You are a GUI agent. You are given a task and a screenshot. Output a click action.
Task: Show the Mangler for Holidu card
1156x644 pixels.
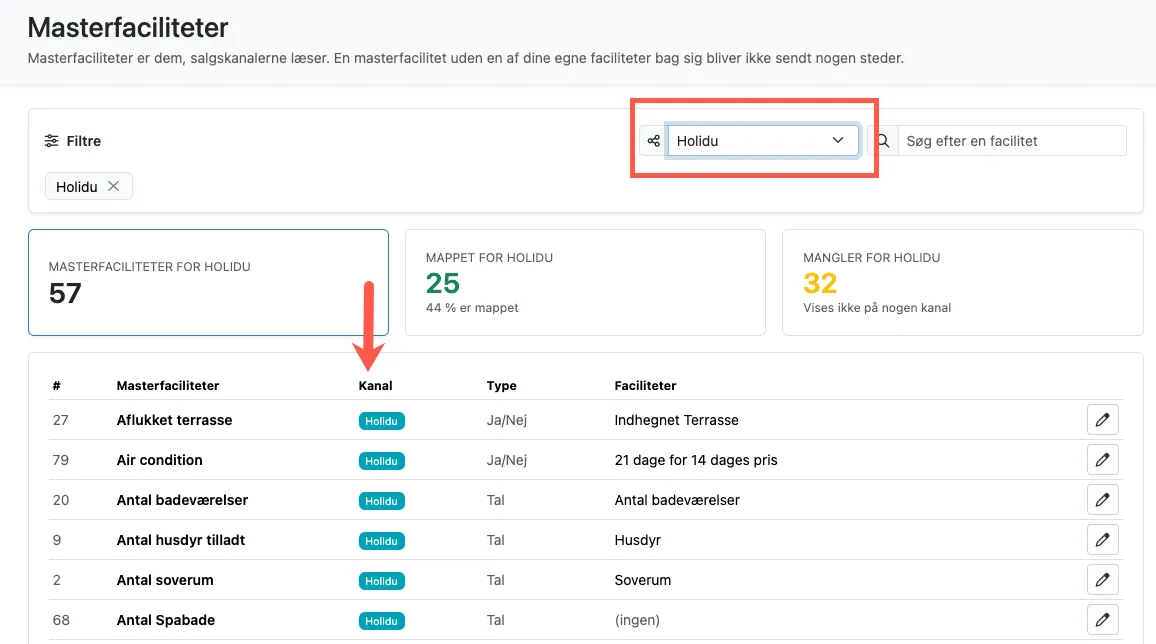[x=962, y=282]
